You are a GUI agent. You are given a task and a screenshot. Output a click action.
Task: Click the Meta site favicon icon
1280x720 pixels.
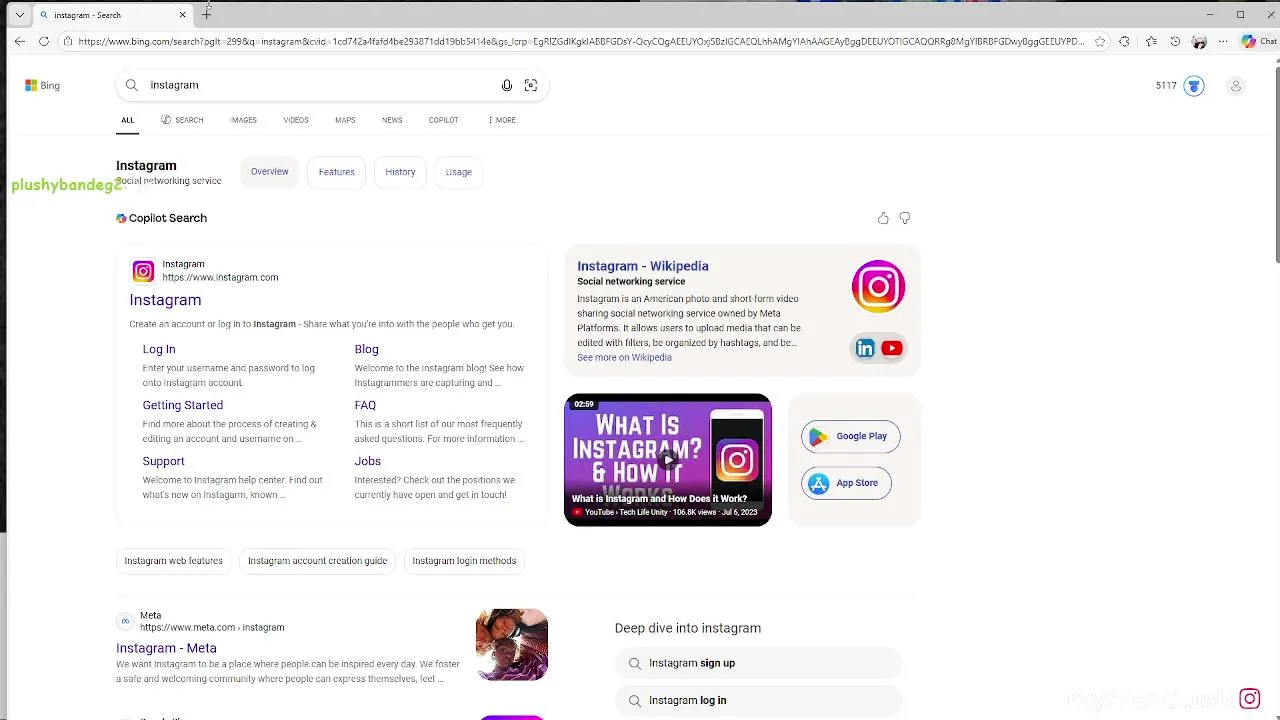pos(125,621)
